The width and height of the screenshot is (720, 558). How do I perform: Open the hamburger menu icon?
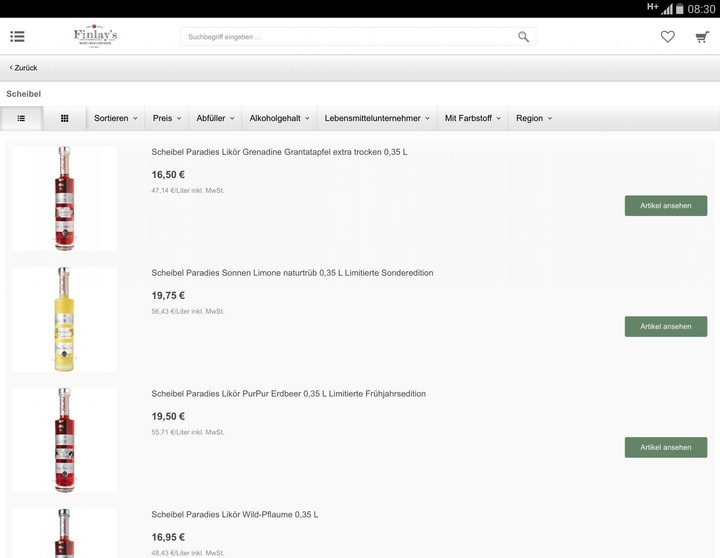(x=17, y=37)
